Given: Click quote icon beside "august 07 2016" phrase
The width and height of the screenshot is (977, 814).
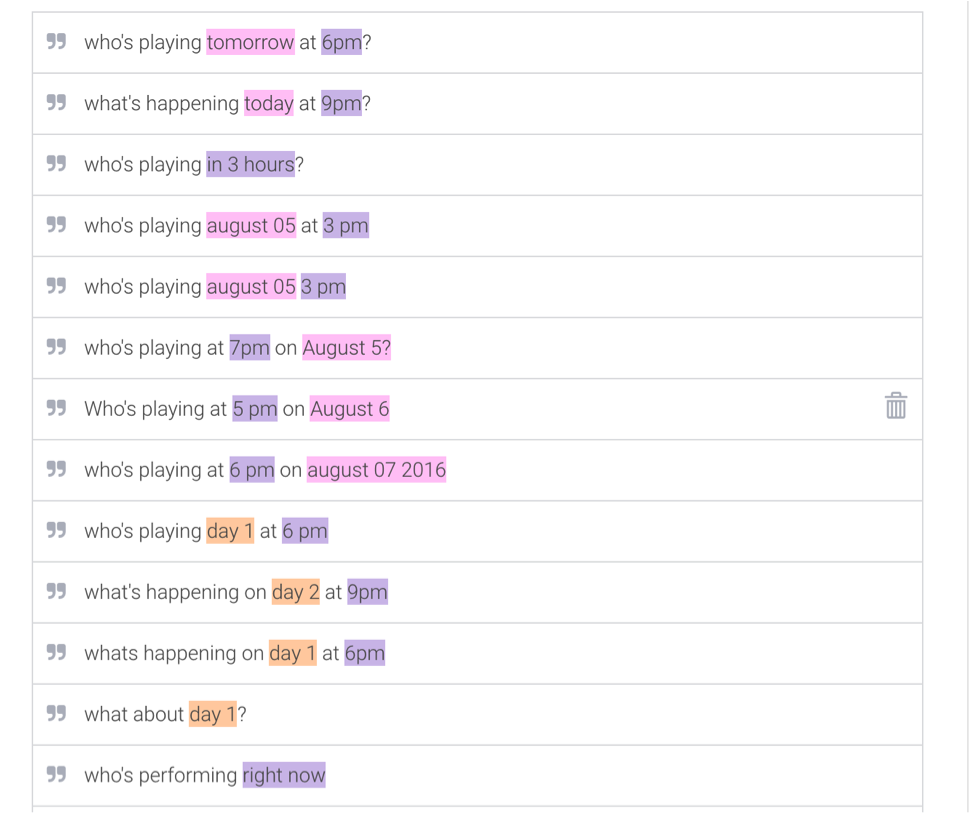Looking at the screenshot, I should 57,469.
